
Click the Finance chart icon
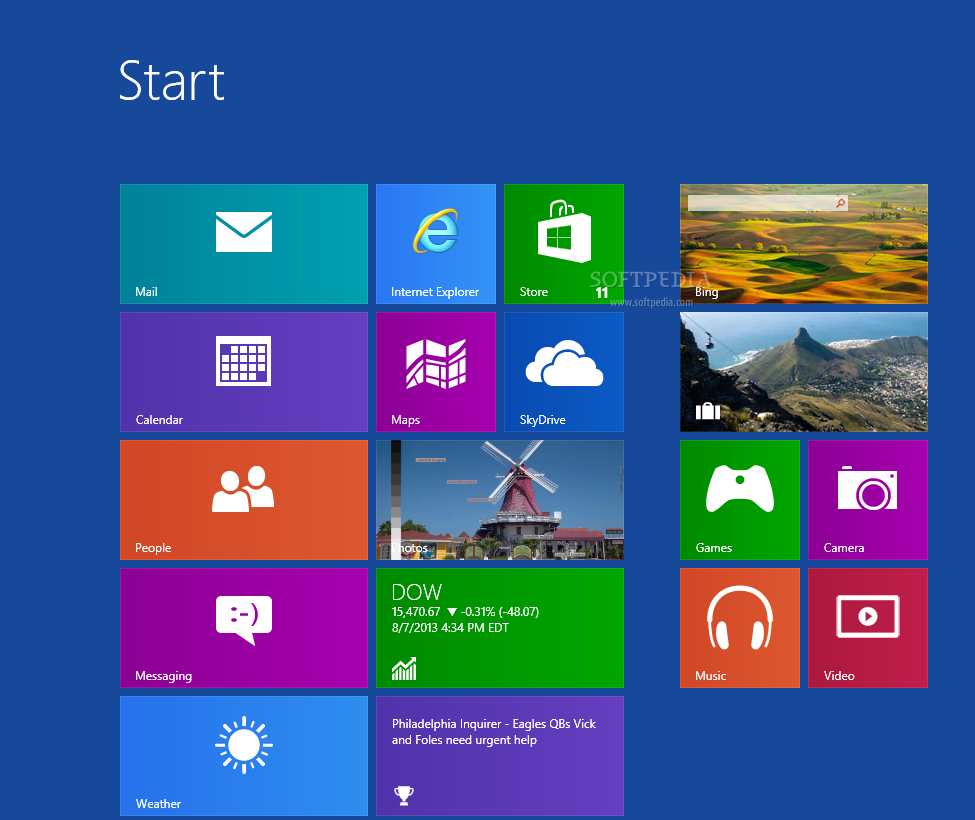(x=404, y=669)
